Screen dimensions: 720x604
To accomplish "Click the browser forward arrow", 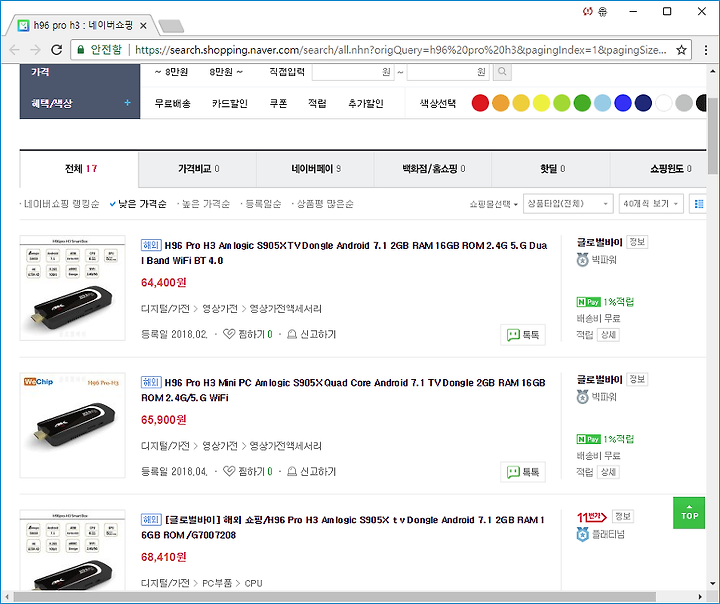I will pyautogui.click(x=35, y=50).
